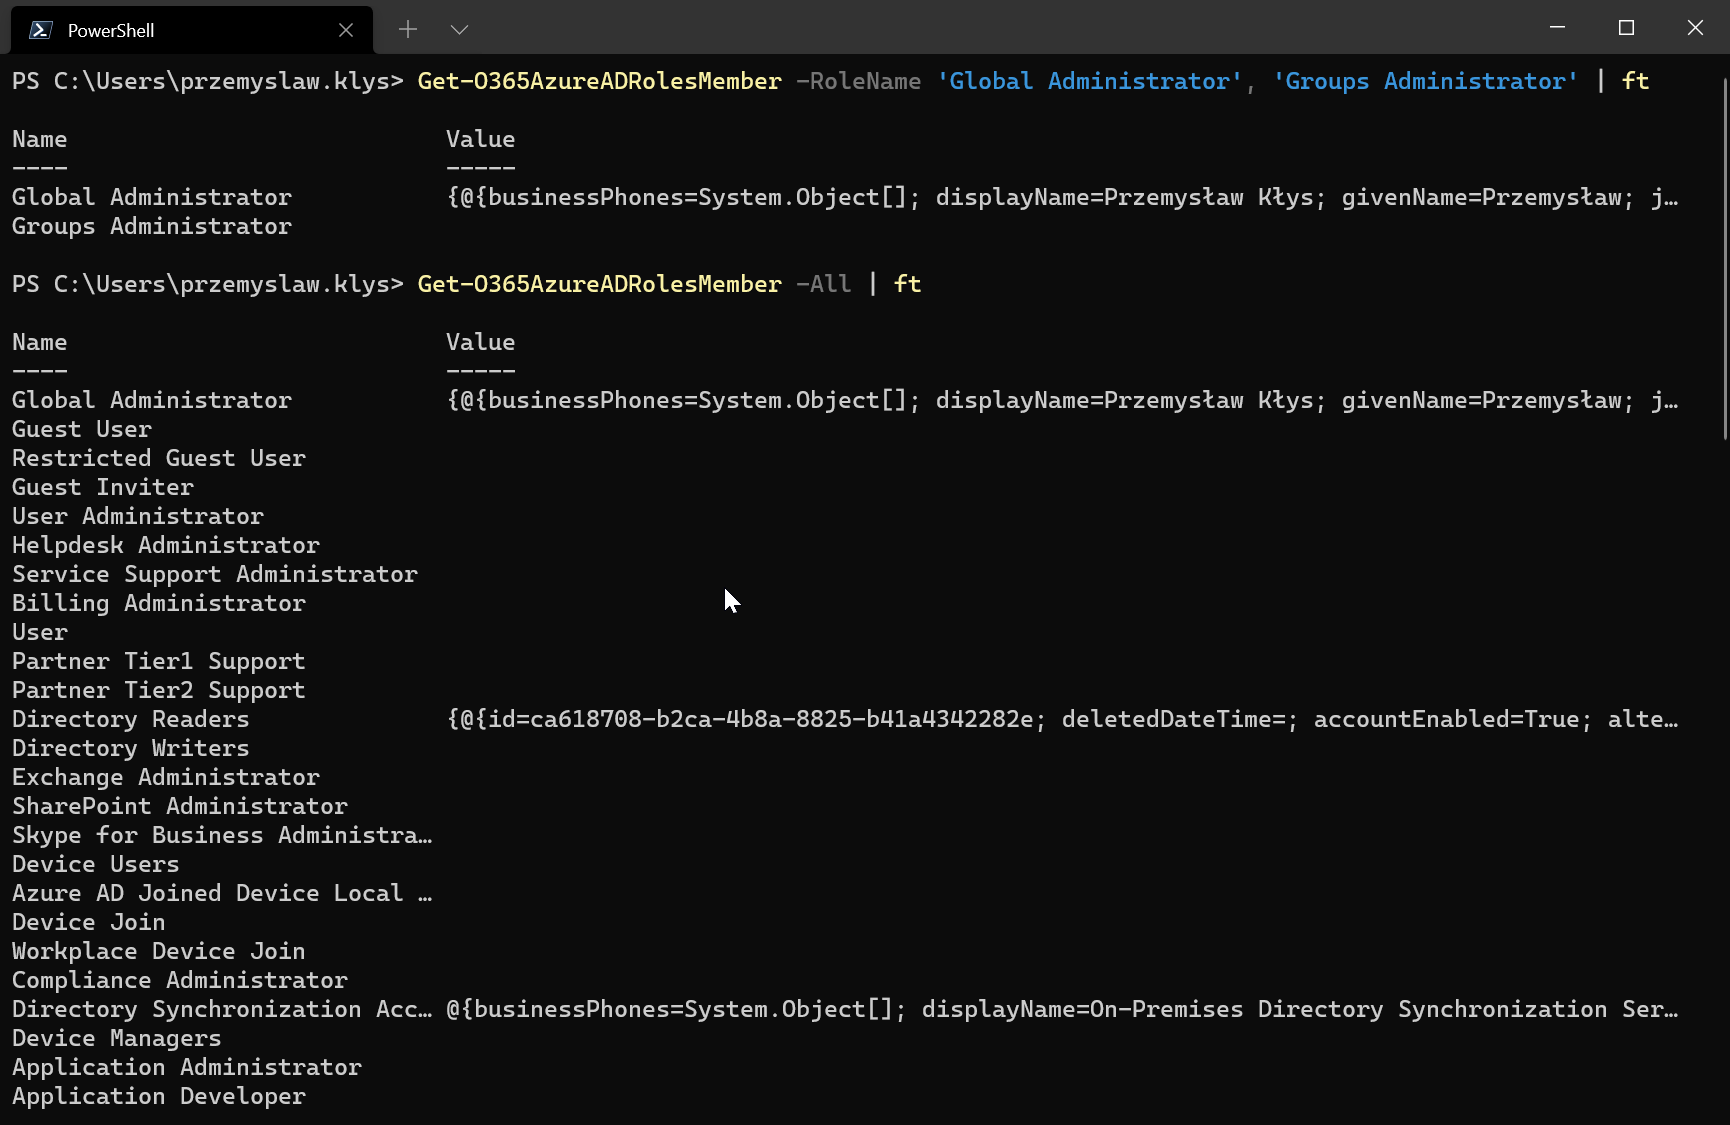The image size is (1730, 1125).
Task: Click the vertical scrollbar thumb
Action: (x=1724, y=260)
